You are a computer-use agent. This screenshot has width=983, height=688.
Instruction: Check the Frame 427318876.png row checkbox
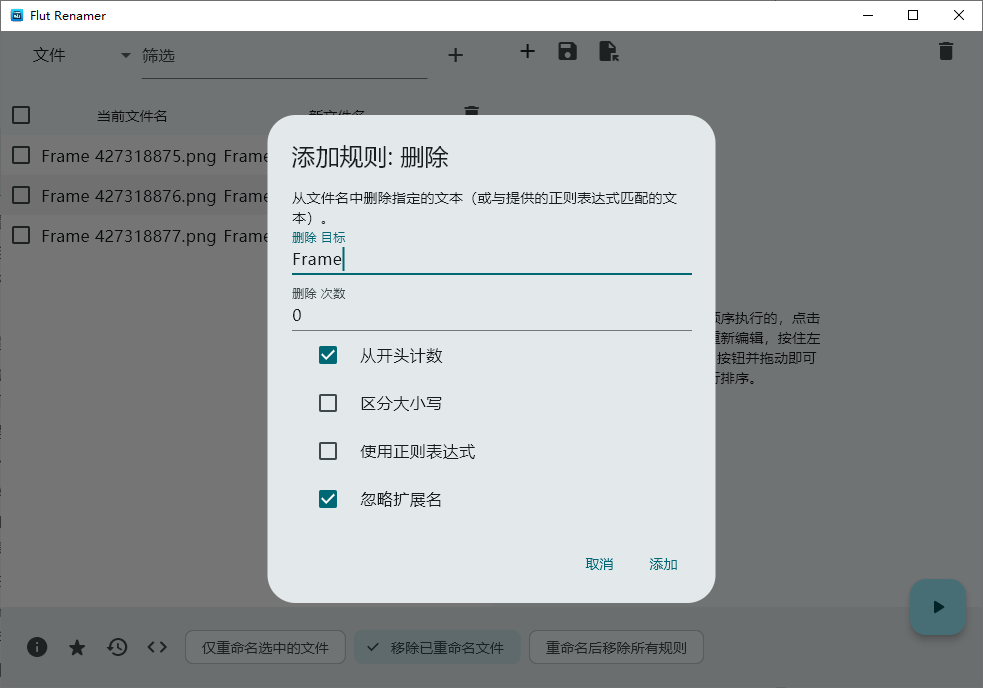click(21, 195)
